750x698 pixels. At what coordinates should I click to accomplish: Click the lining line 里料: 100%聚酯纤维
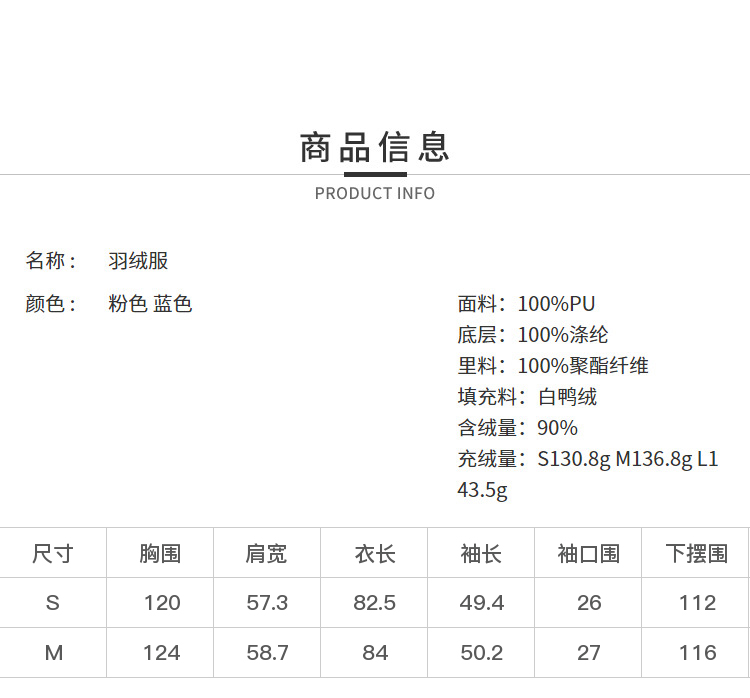(x=553, y=366)
